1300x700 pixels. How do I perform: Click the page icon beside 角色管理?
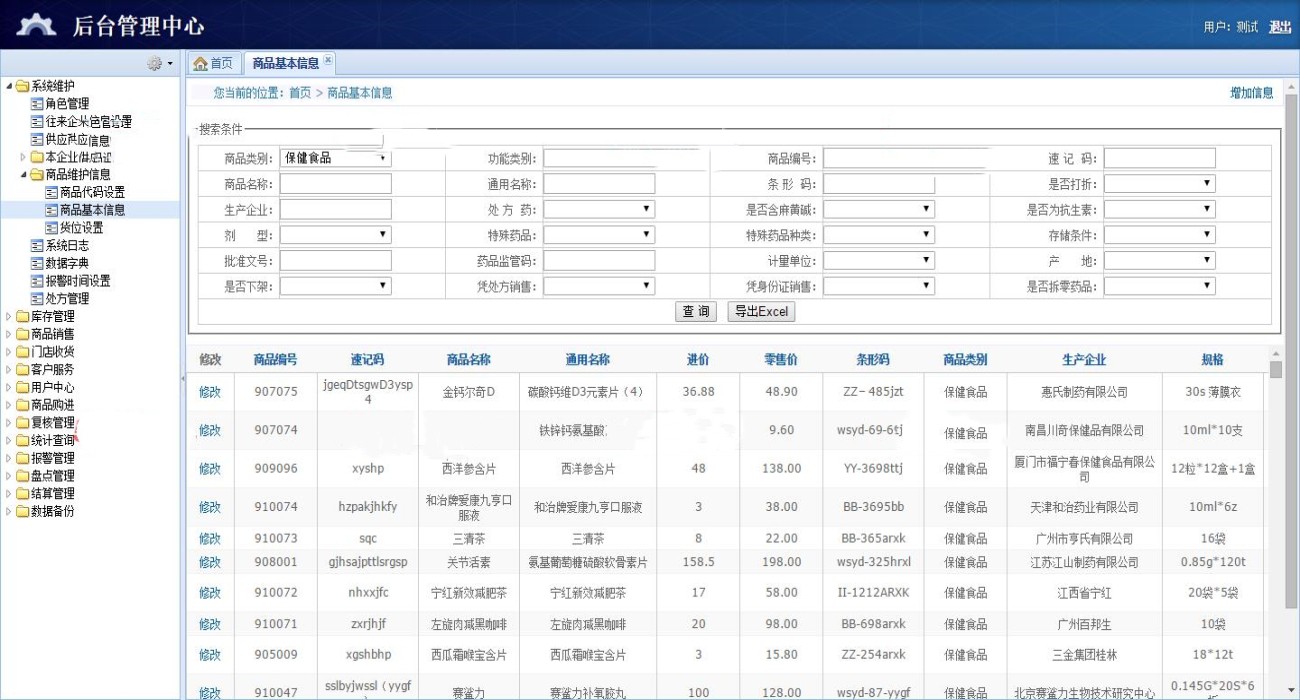(37, 104)
